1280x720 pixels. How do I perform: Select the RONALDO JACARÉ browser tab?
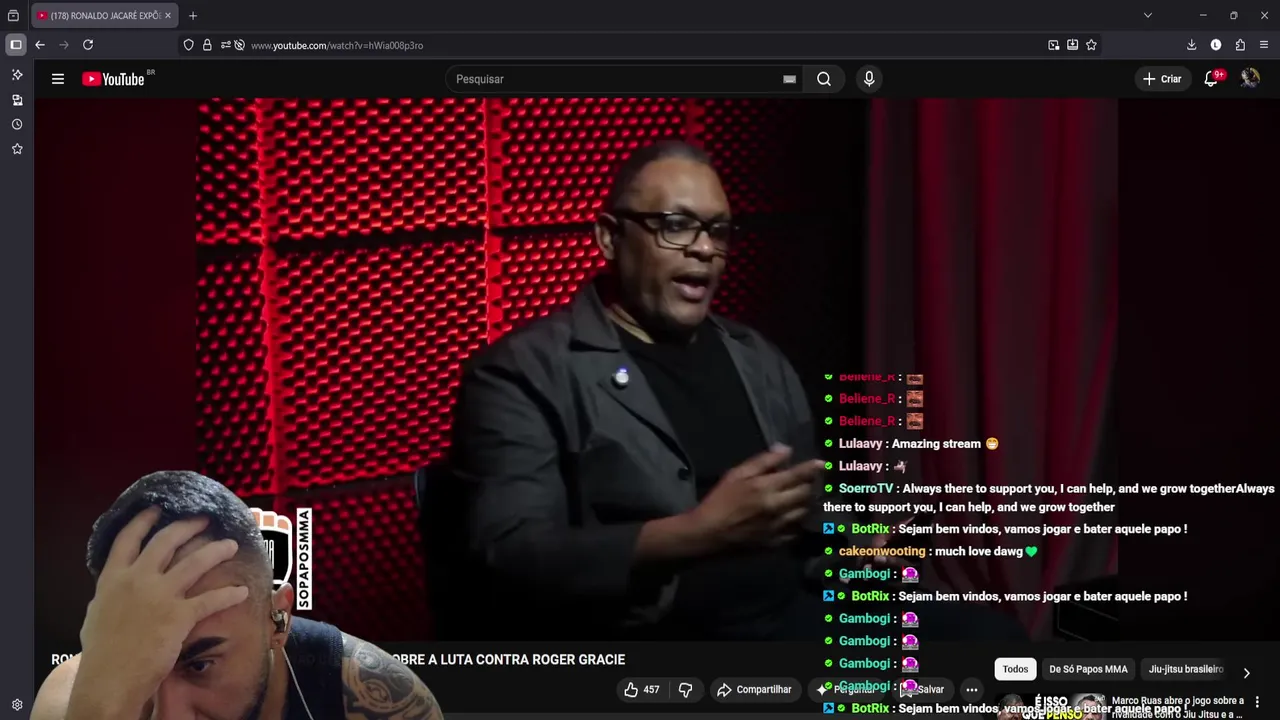(x=104, y=16)
